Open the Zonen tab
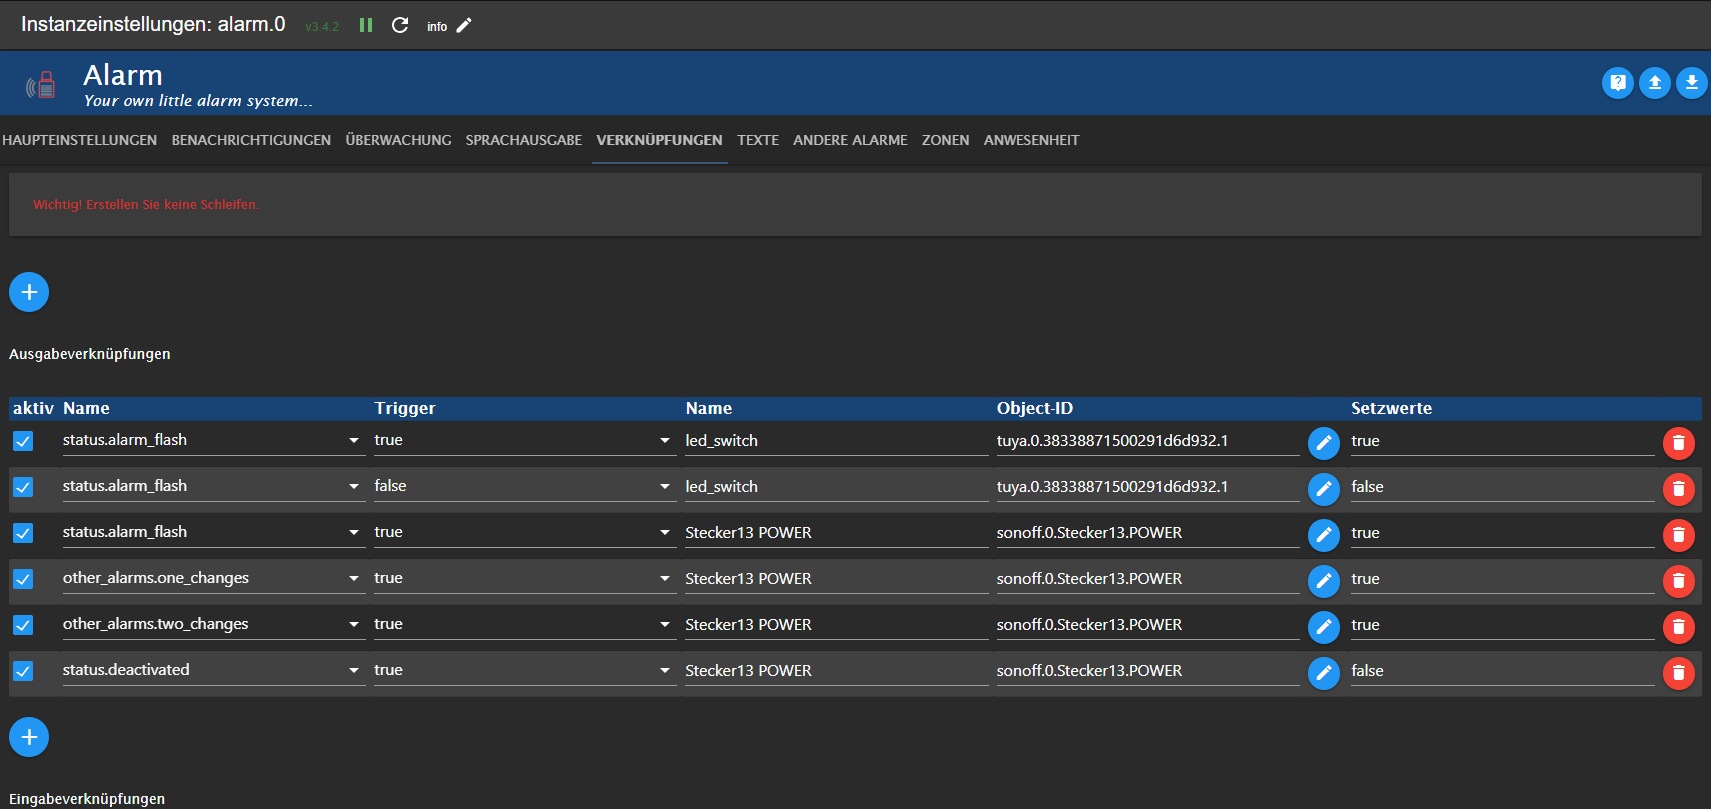Screen dimensions: 1711x809 (x=945, y=140)
